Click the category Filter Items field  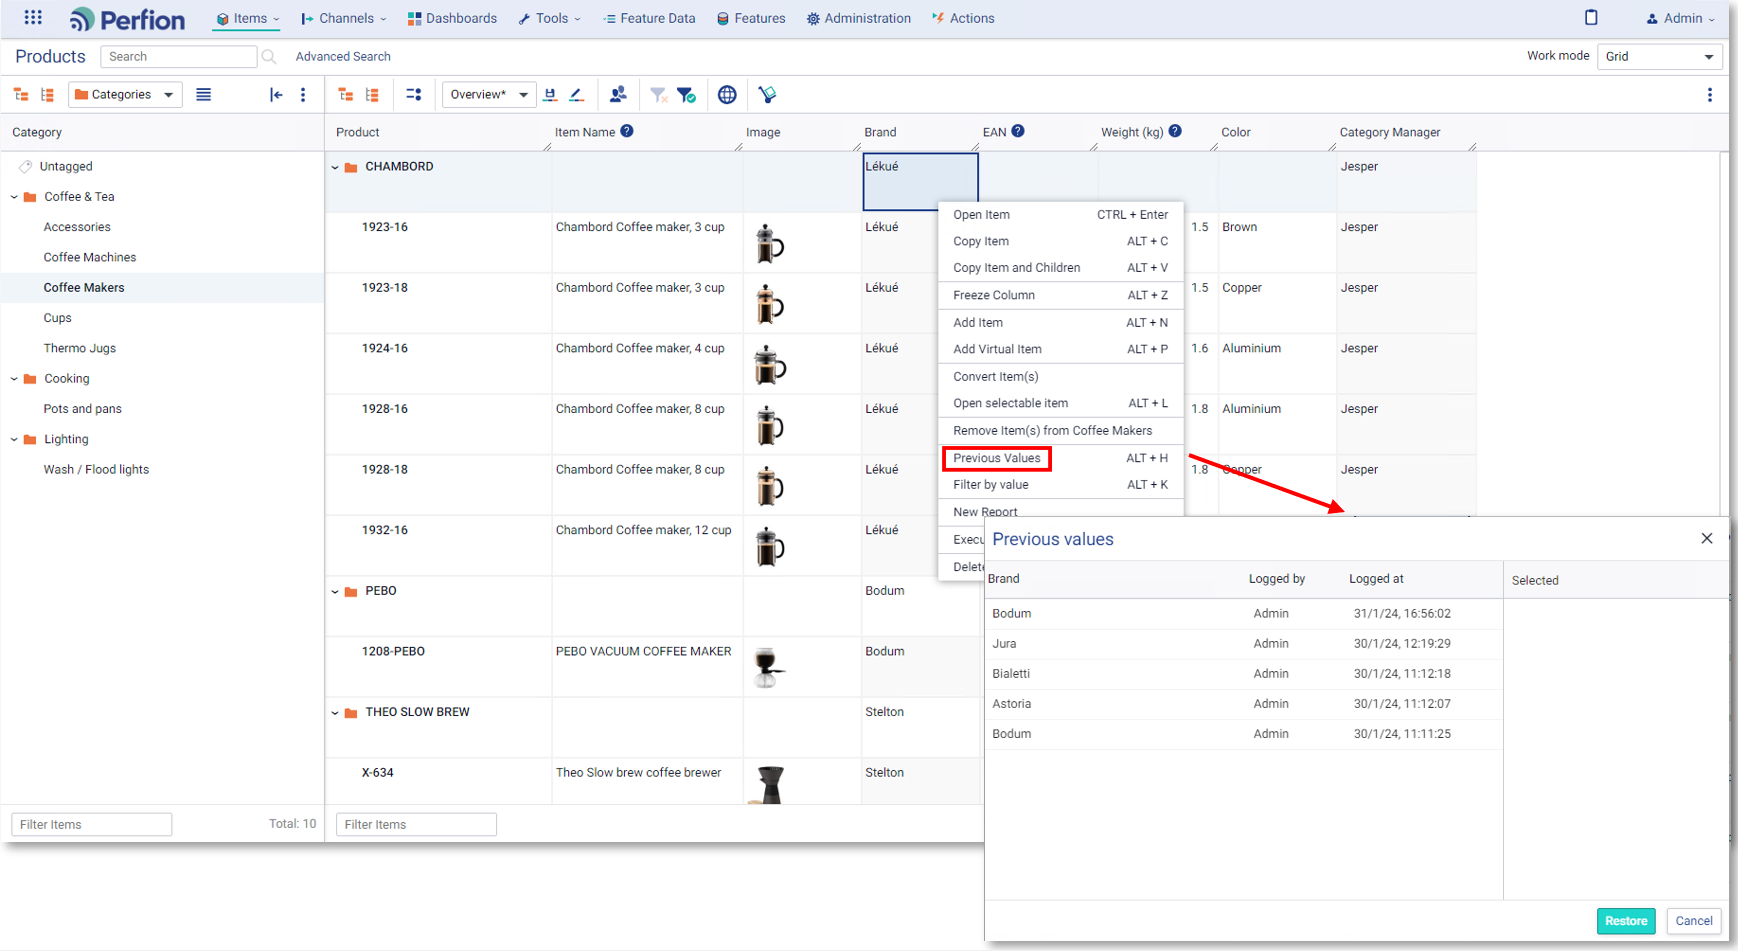[92, 824]
